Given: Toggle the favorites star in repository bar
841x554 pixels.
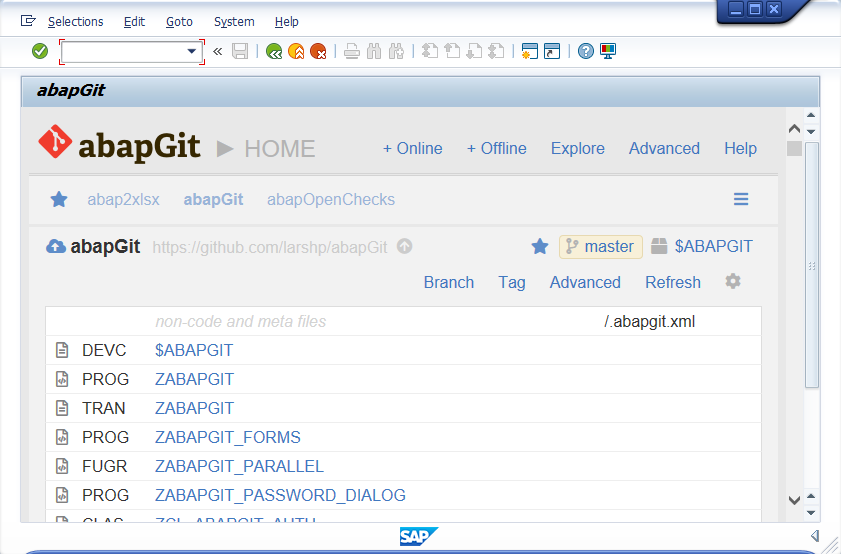Looking at the screenshot, I should pos(59,200).
